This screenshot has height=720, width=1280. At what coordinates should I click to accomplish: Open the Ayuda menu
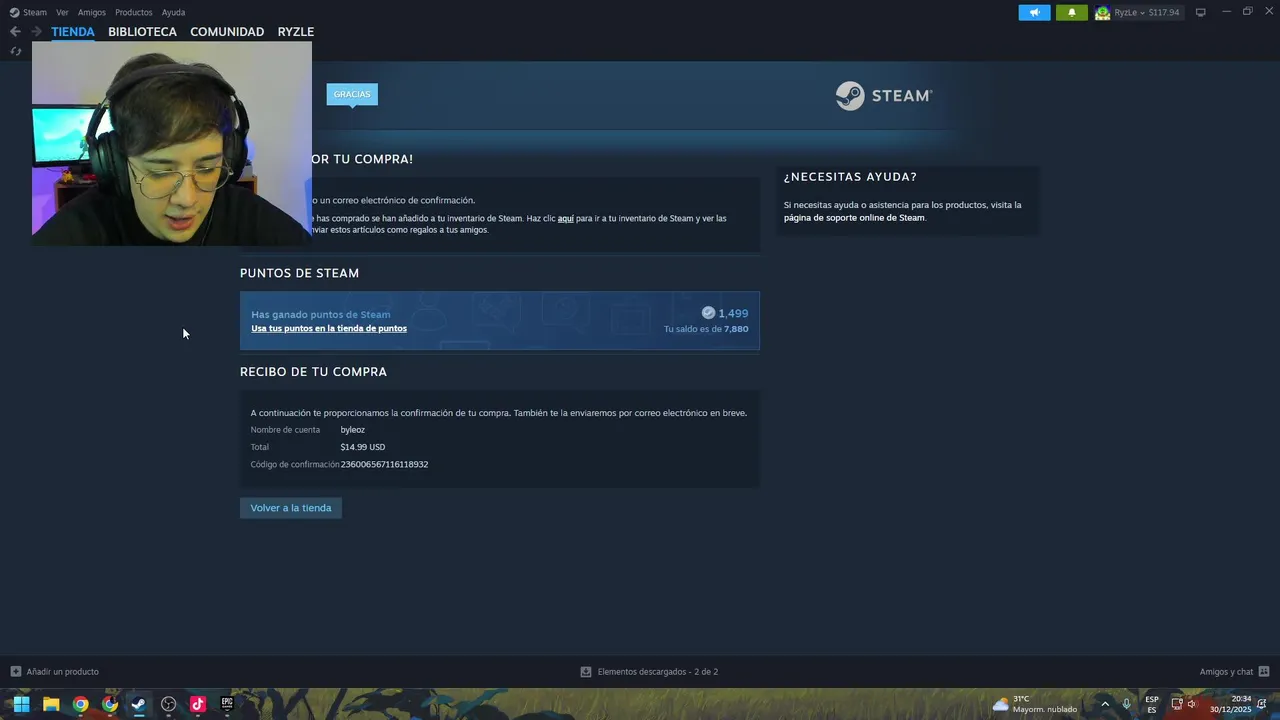pyautogui.click(x=173, y=12)
